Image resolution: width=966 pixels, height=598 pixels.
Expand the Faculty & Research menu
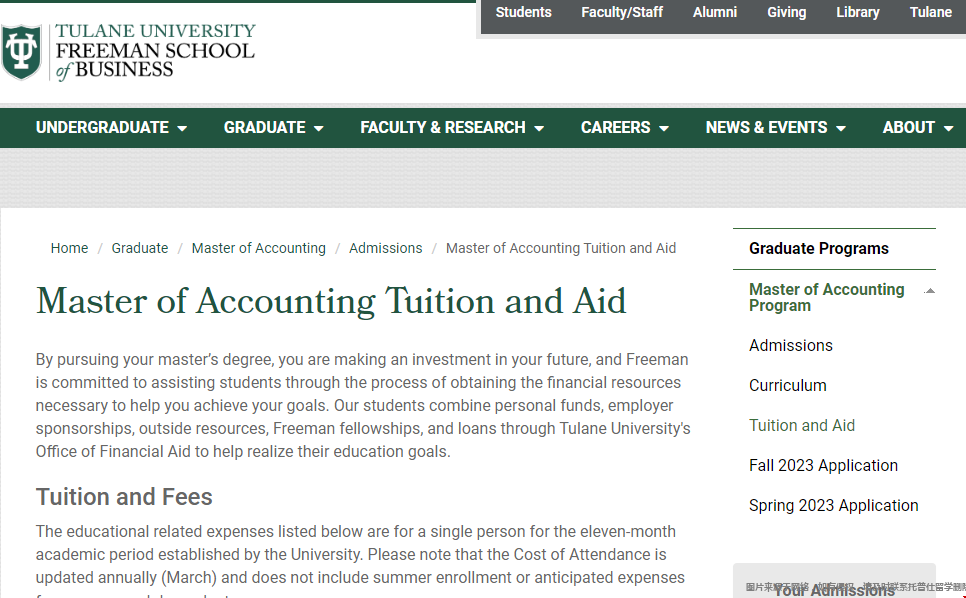[452, 127]
